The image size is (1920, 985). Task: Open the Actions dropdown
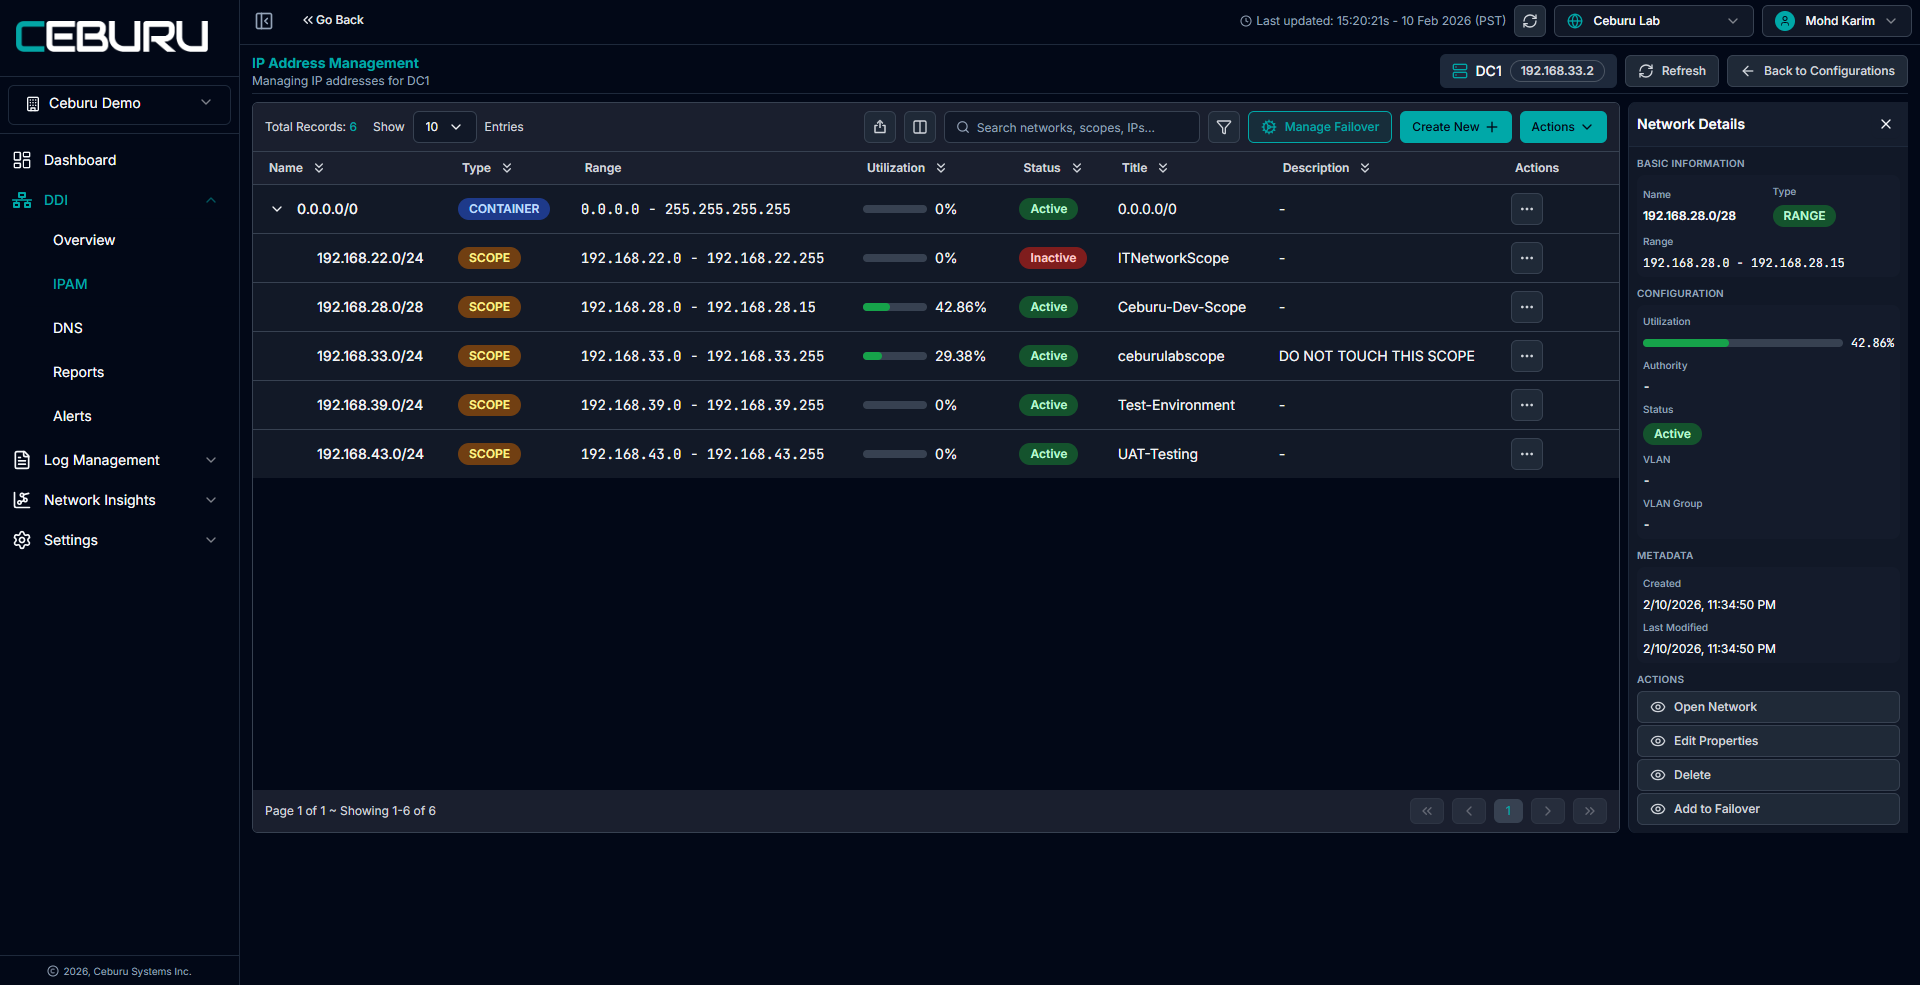pos(1563,127)
